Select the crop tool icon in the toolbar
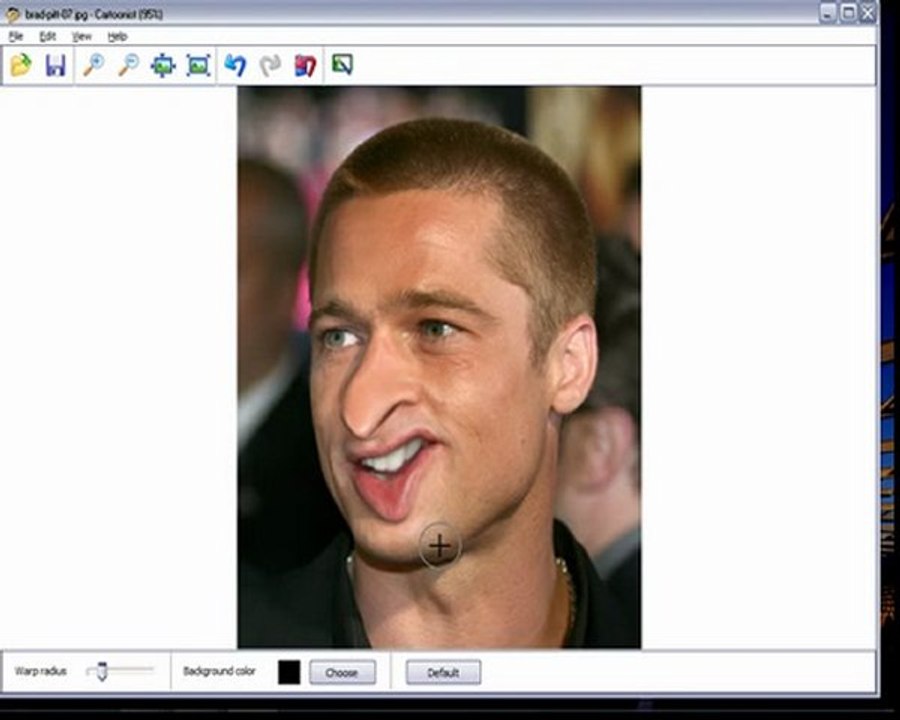 (342, 64)
